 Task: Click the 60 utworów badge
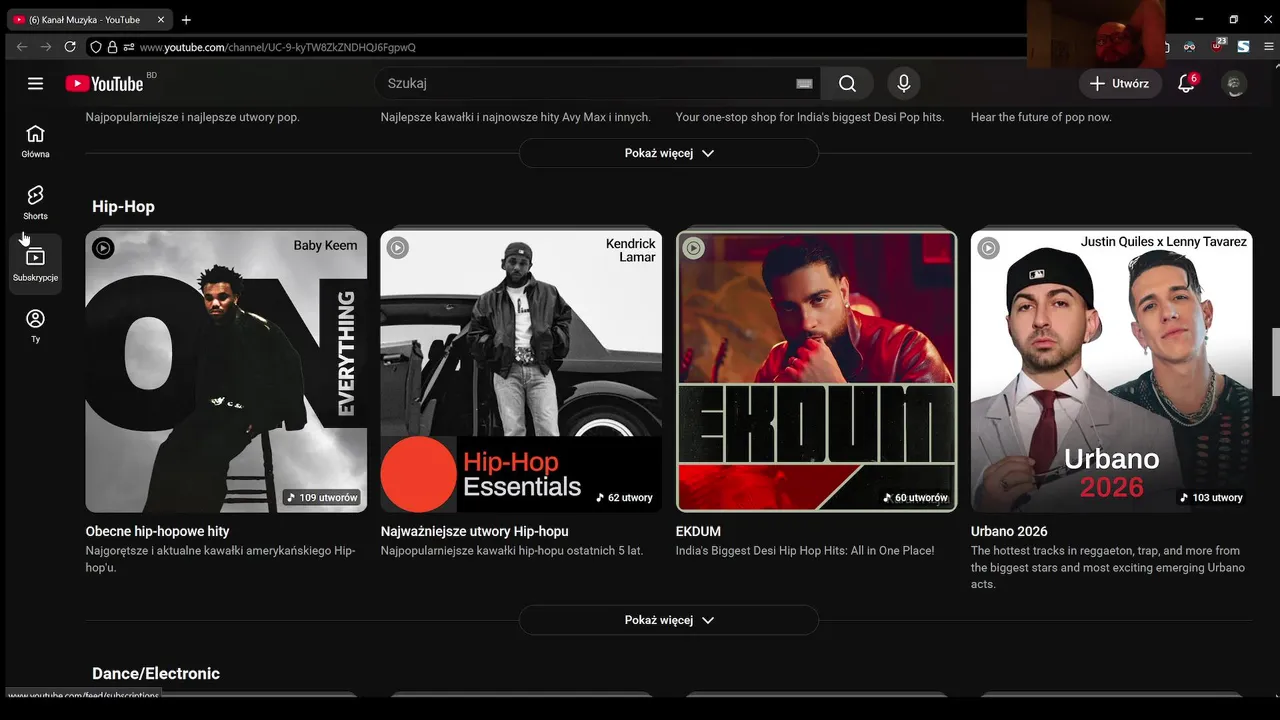click(x=915, y=497)
